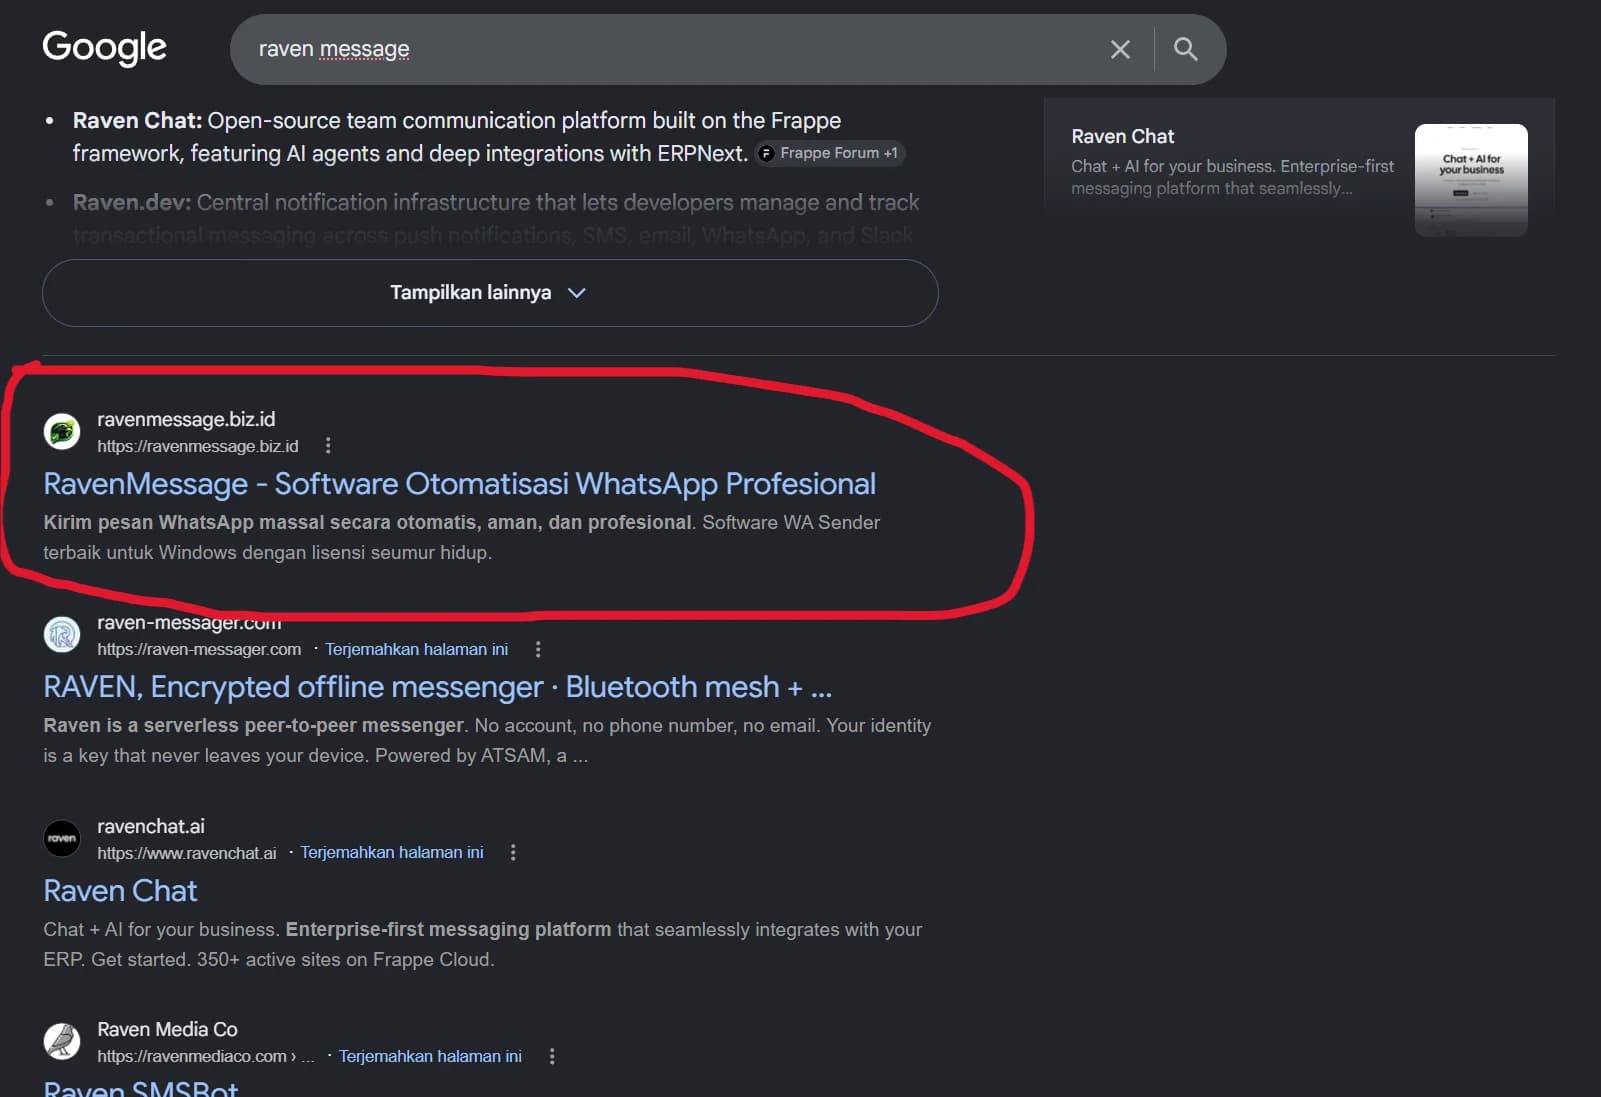The width and height of the screenshot is (1601, 1097).
Task: Click the ravenchat.ai site favicon
Action: tap(62, 838)
